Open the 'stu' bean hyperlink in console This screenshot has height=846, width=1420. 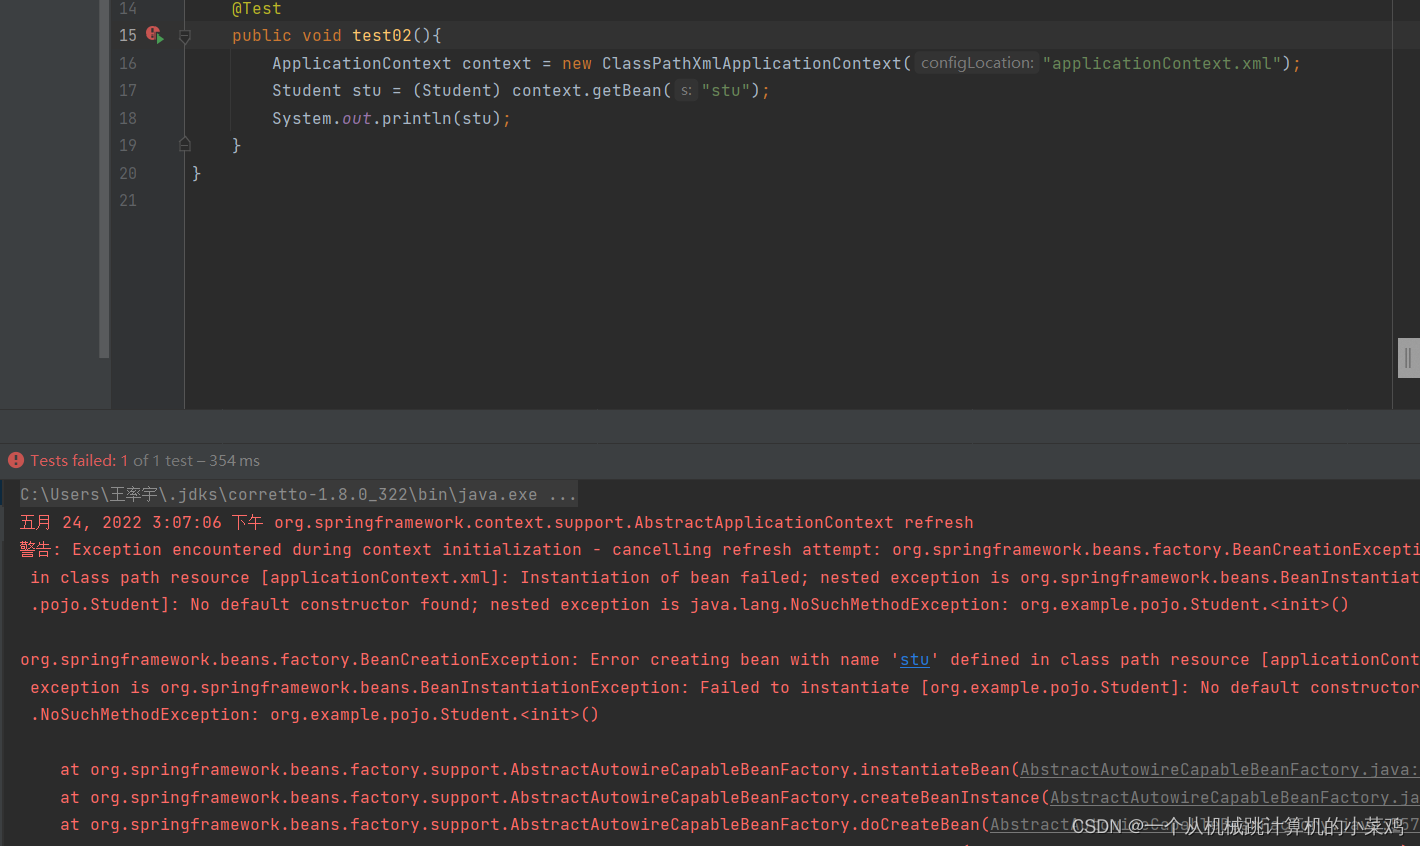pyautogui.click(x=913, y=659)
